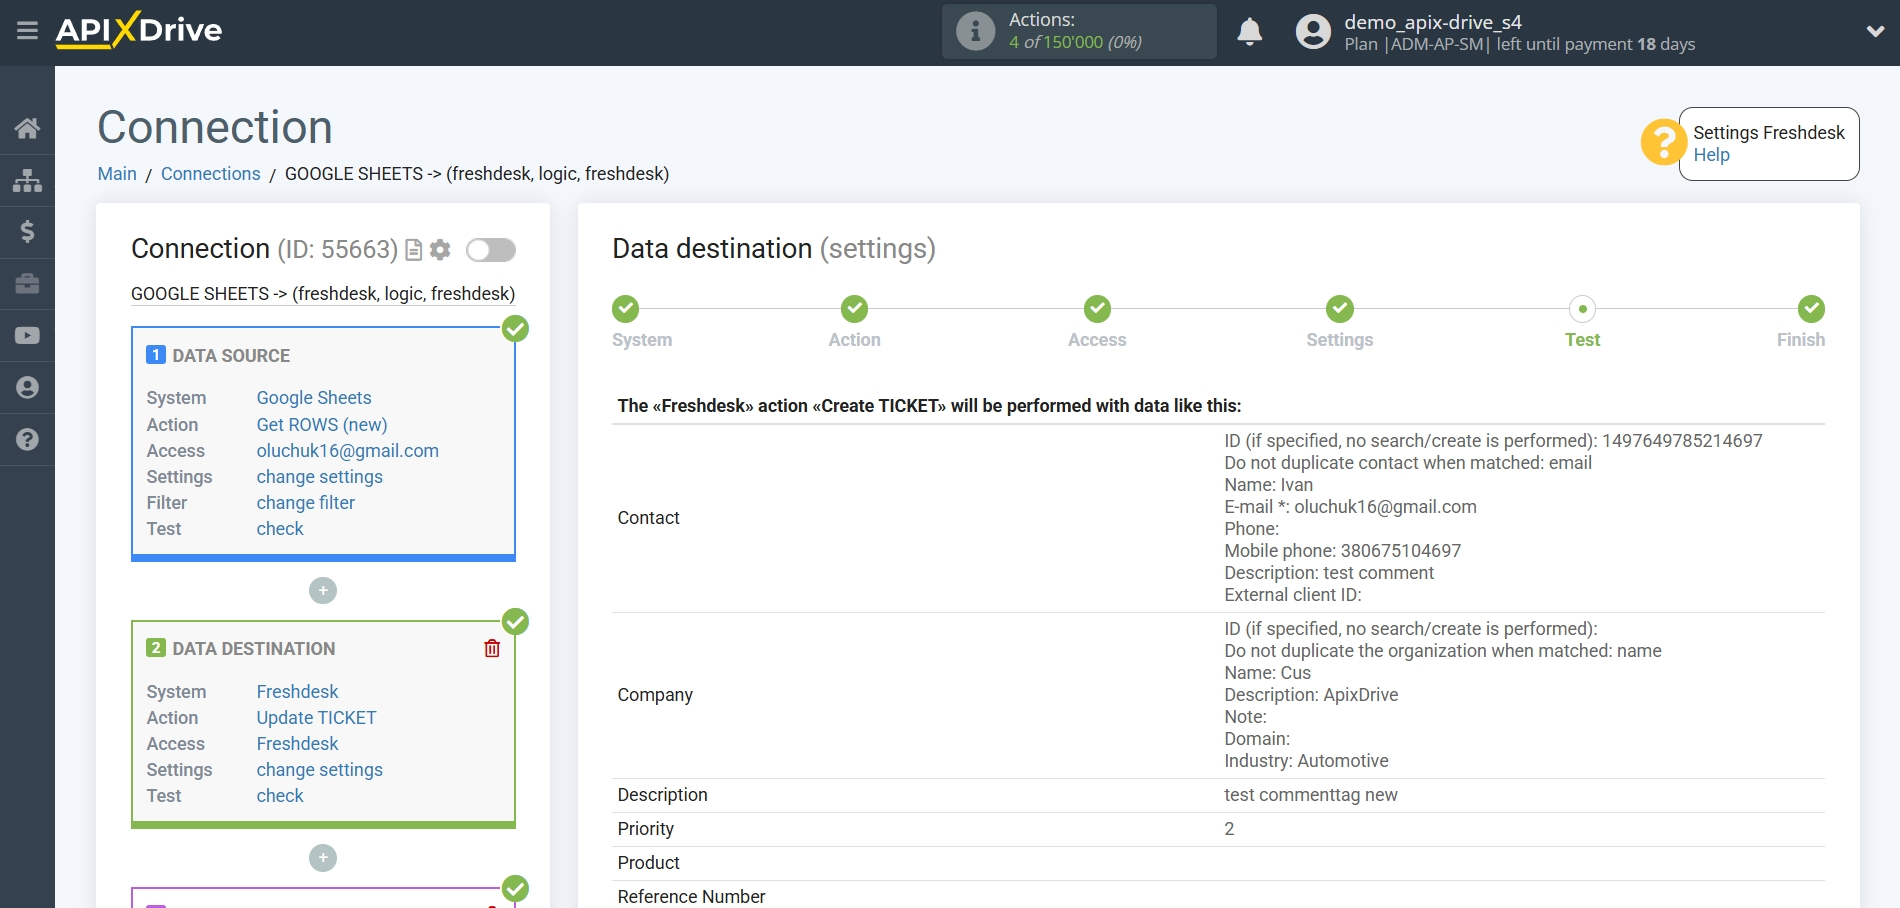
Task: Open the hamburger menu
Action: click(x=27, y=31)
